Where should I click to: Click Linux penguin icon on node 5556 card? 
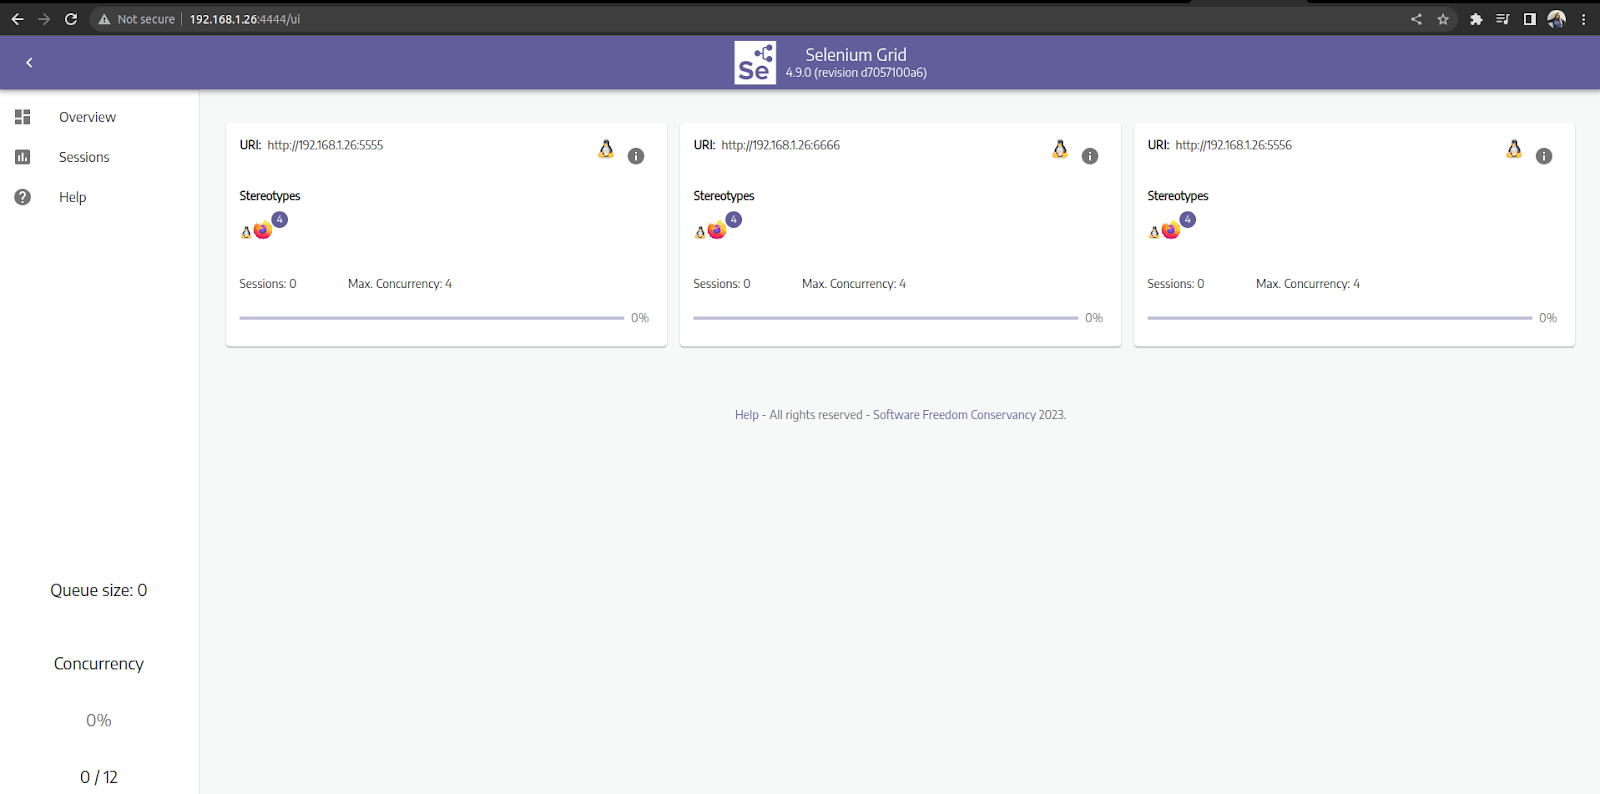[1514, 149]
